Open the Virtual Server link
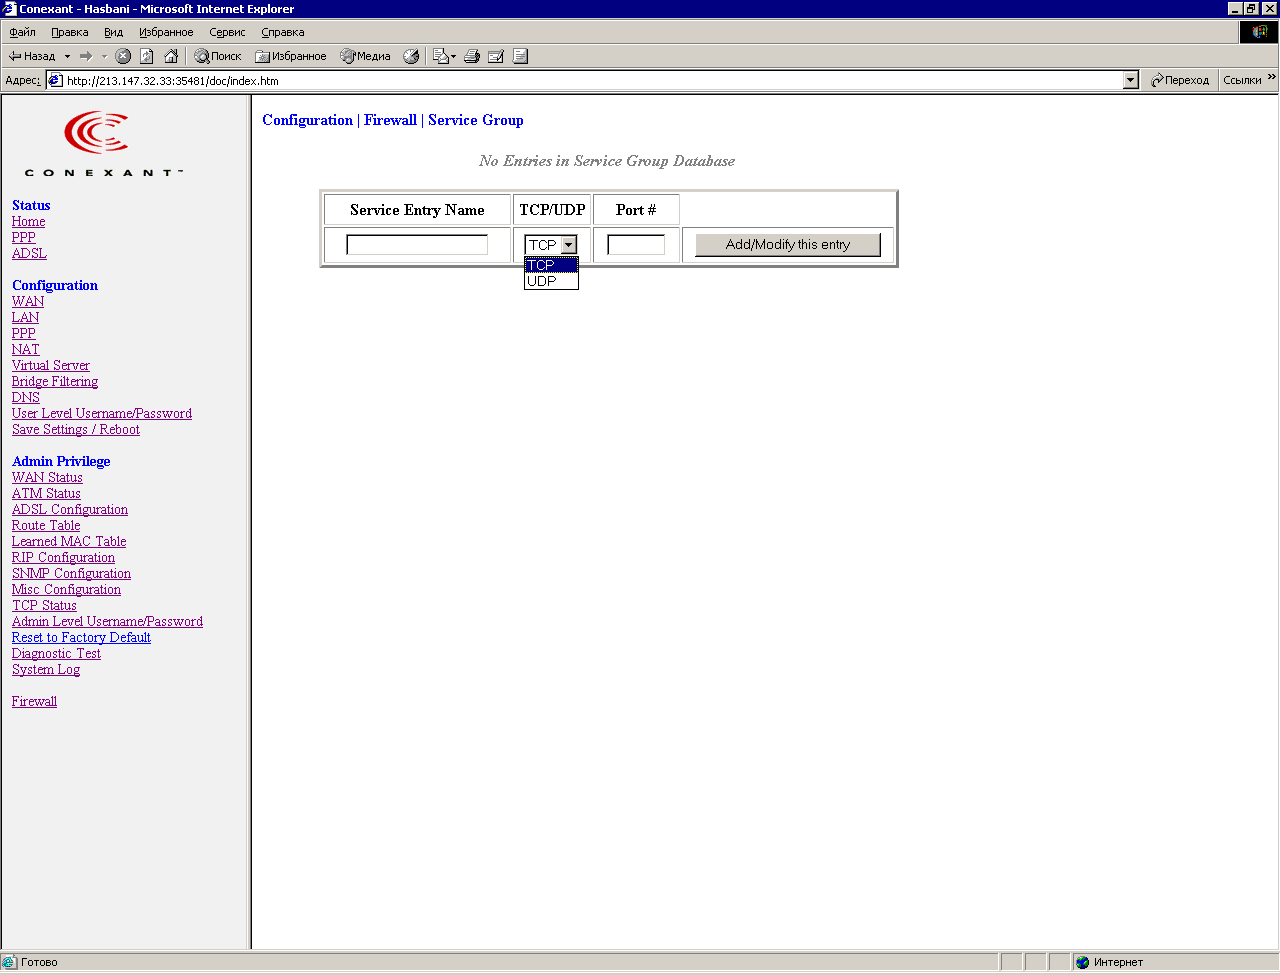 [51, 365]
